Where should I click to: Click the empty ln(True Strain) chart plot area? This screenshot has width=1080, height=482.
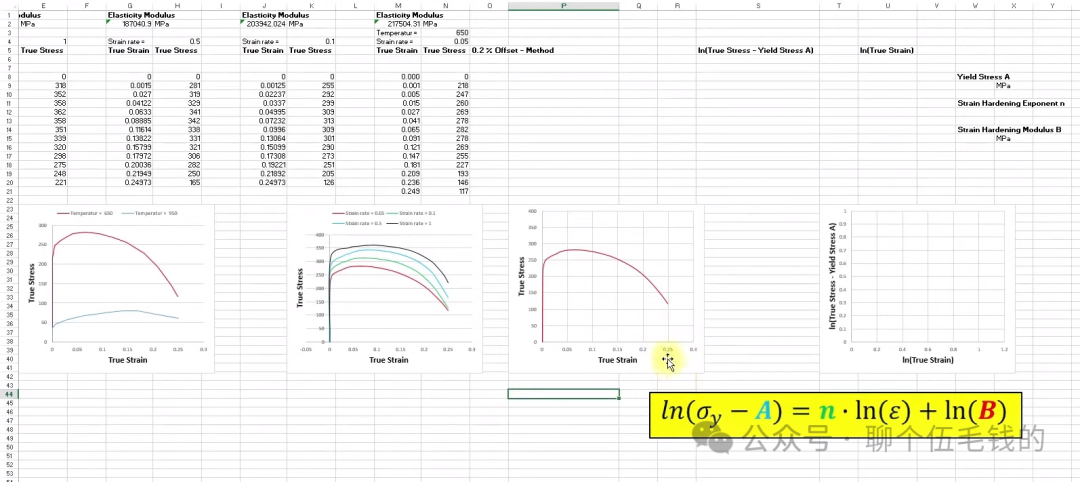pos(926,278)
